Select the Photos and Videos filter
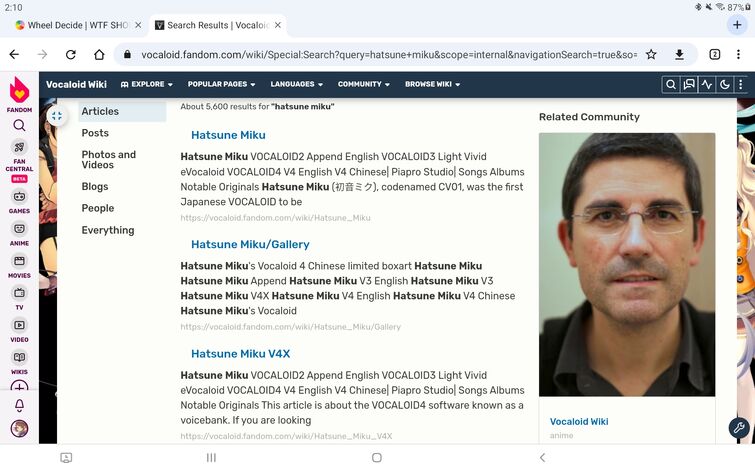This screenshot has width=755, height=472. click(108, 160)
